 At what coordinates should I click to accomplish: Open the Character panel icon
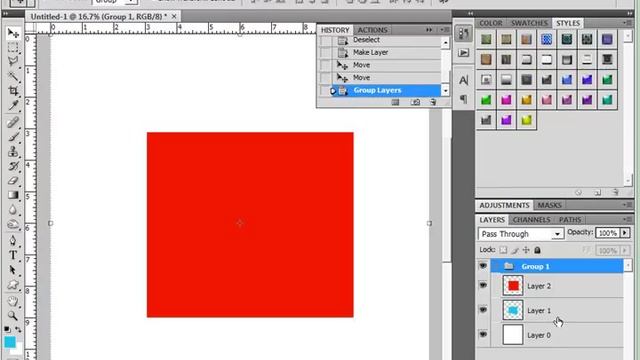(x=464, y=80)
